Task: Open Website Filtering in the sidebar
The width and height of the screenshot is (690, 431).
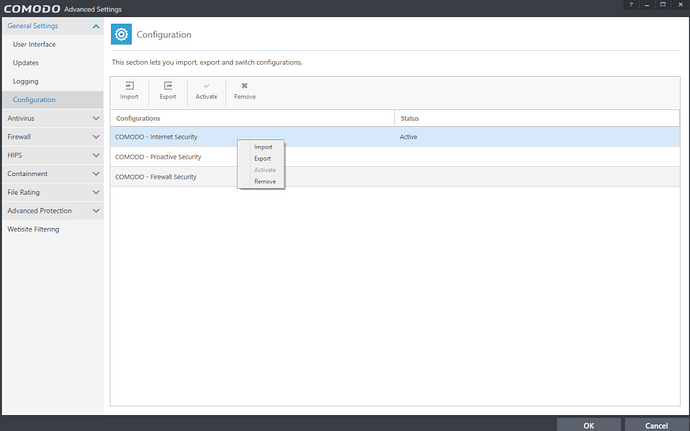Action: (33, 229)
